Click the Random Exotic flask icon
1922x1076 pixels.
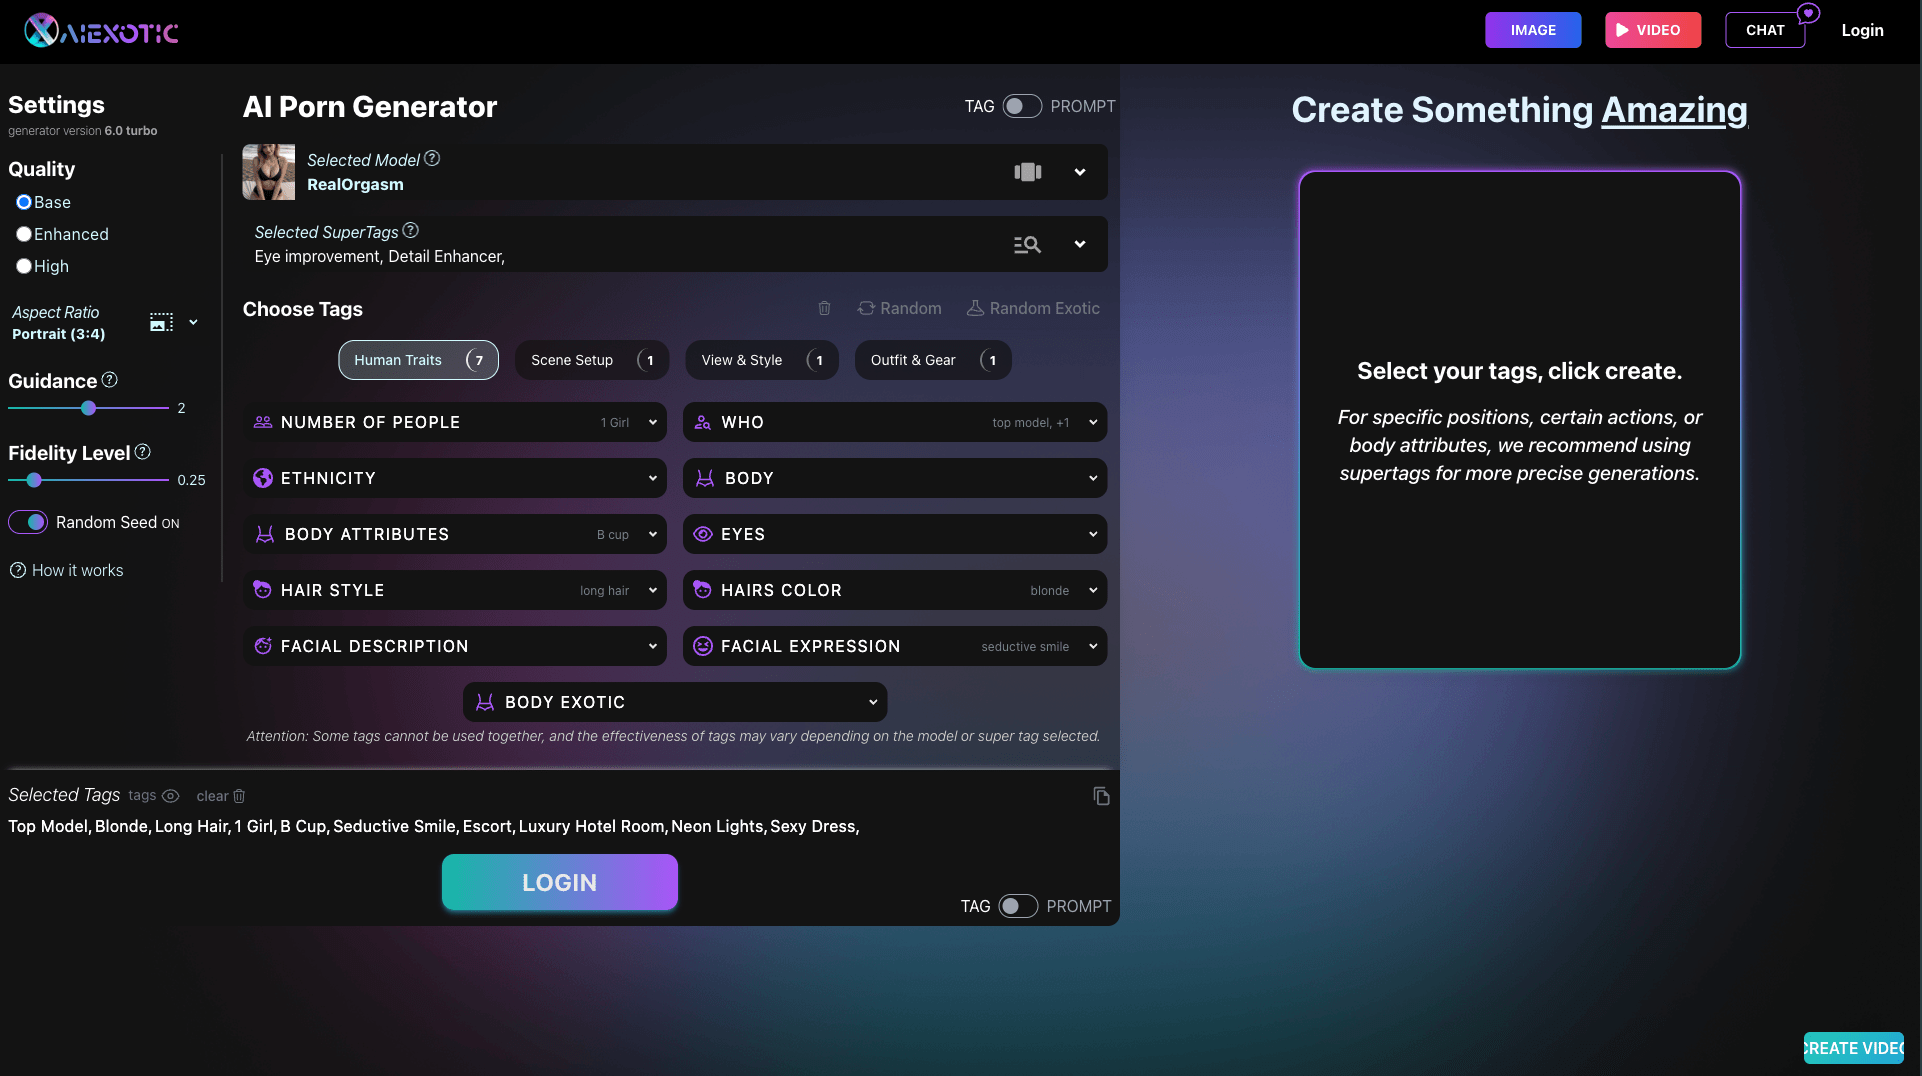tap(975, 308)
